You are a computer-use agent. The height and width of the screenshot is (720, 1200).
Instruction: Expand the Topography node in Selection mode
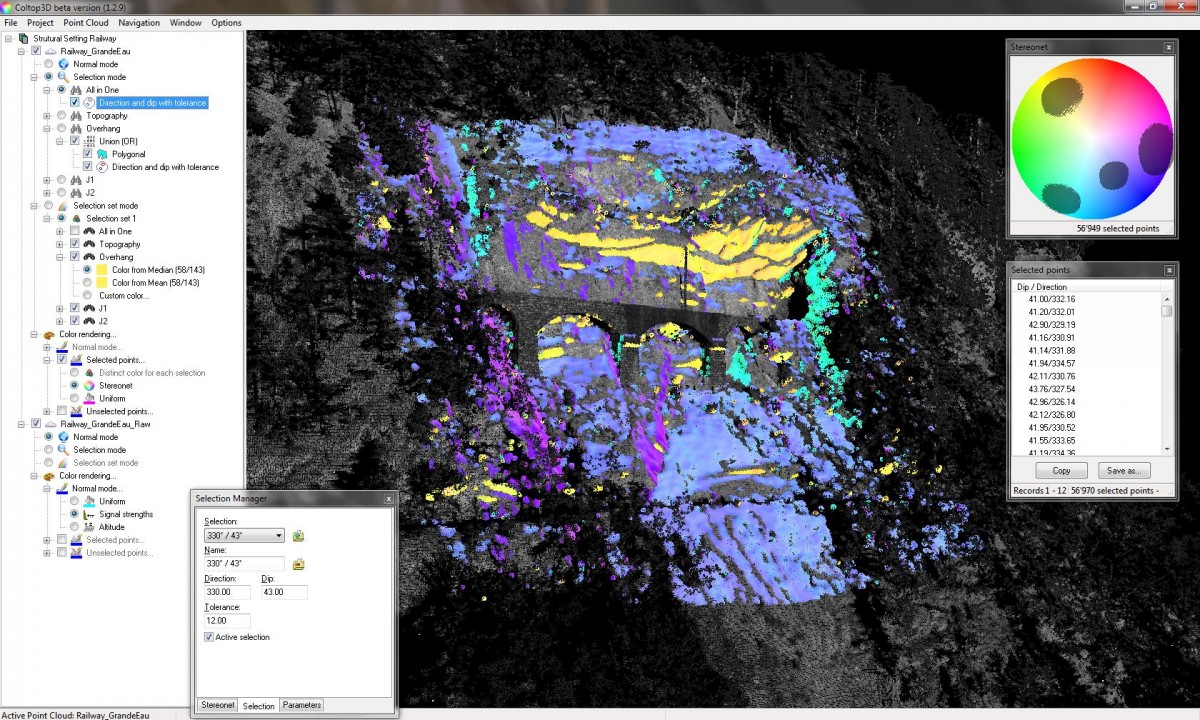click(47, 116)
